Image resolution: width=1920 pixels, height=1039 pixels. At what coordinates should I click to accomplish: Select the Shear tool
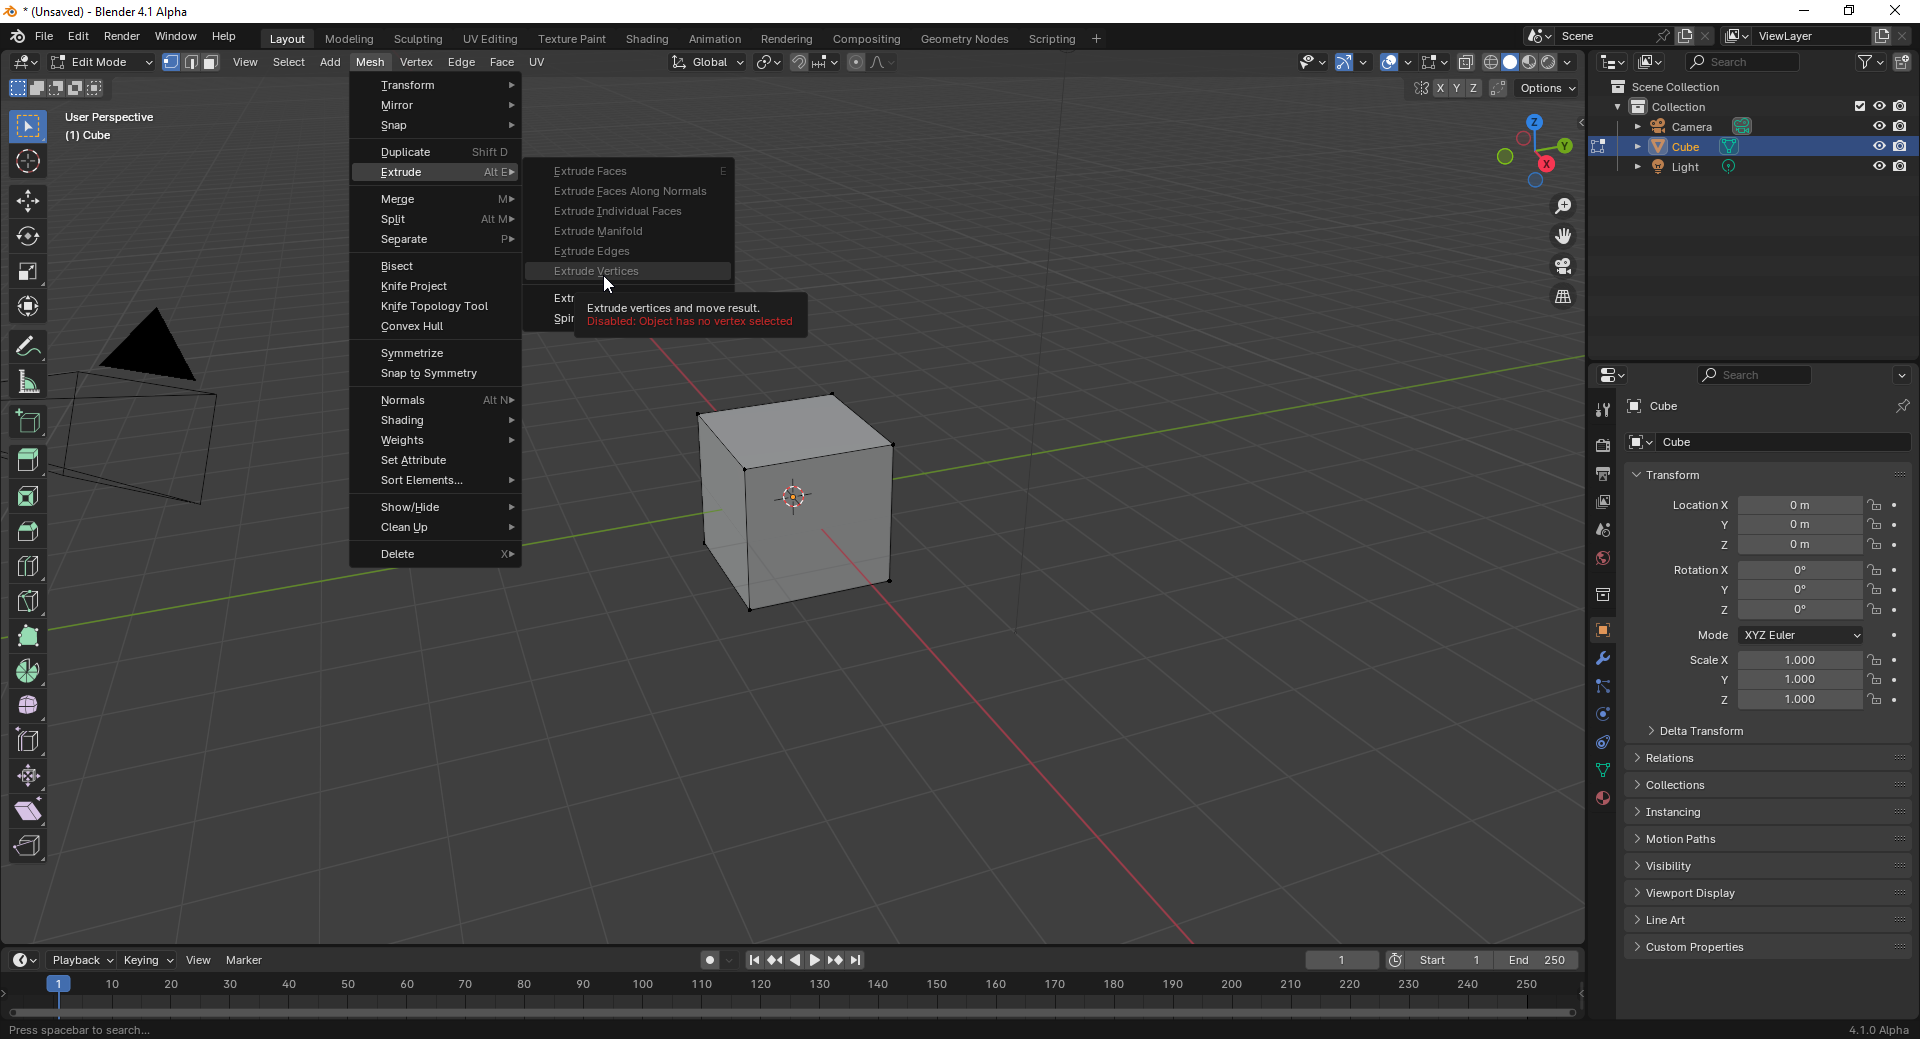[x=28, y=811]
